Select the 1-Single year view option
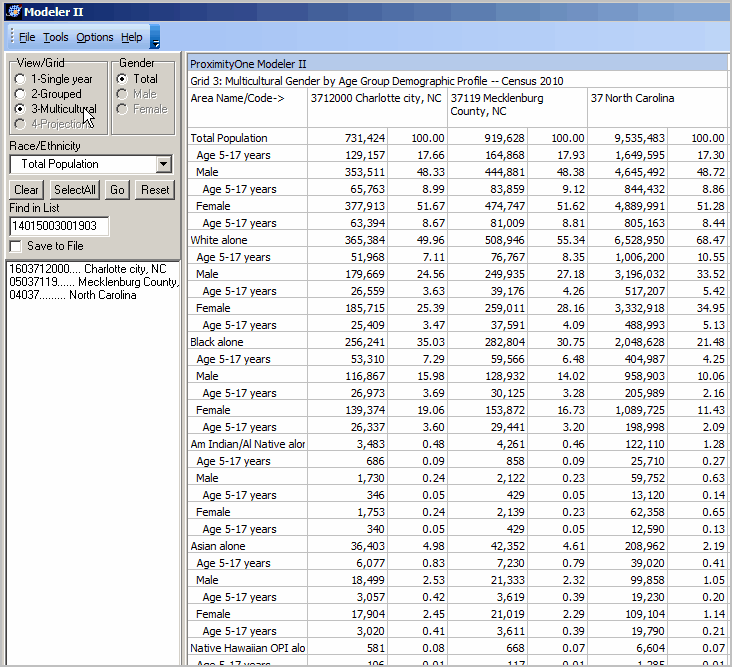This screenshot has width=732, height=667. coord(54,79)
